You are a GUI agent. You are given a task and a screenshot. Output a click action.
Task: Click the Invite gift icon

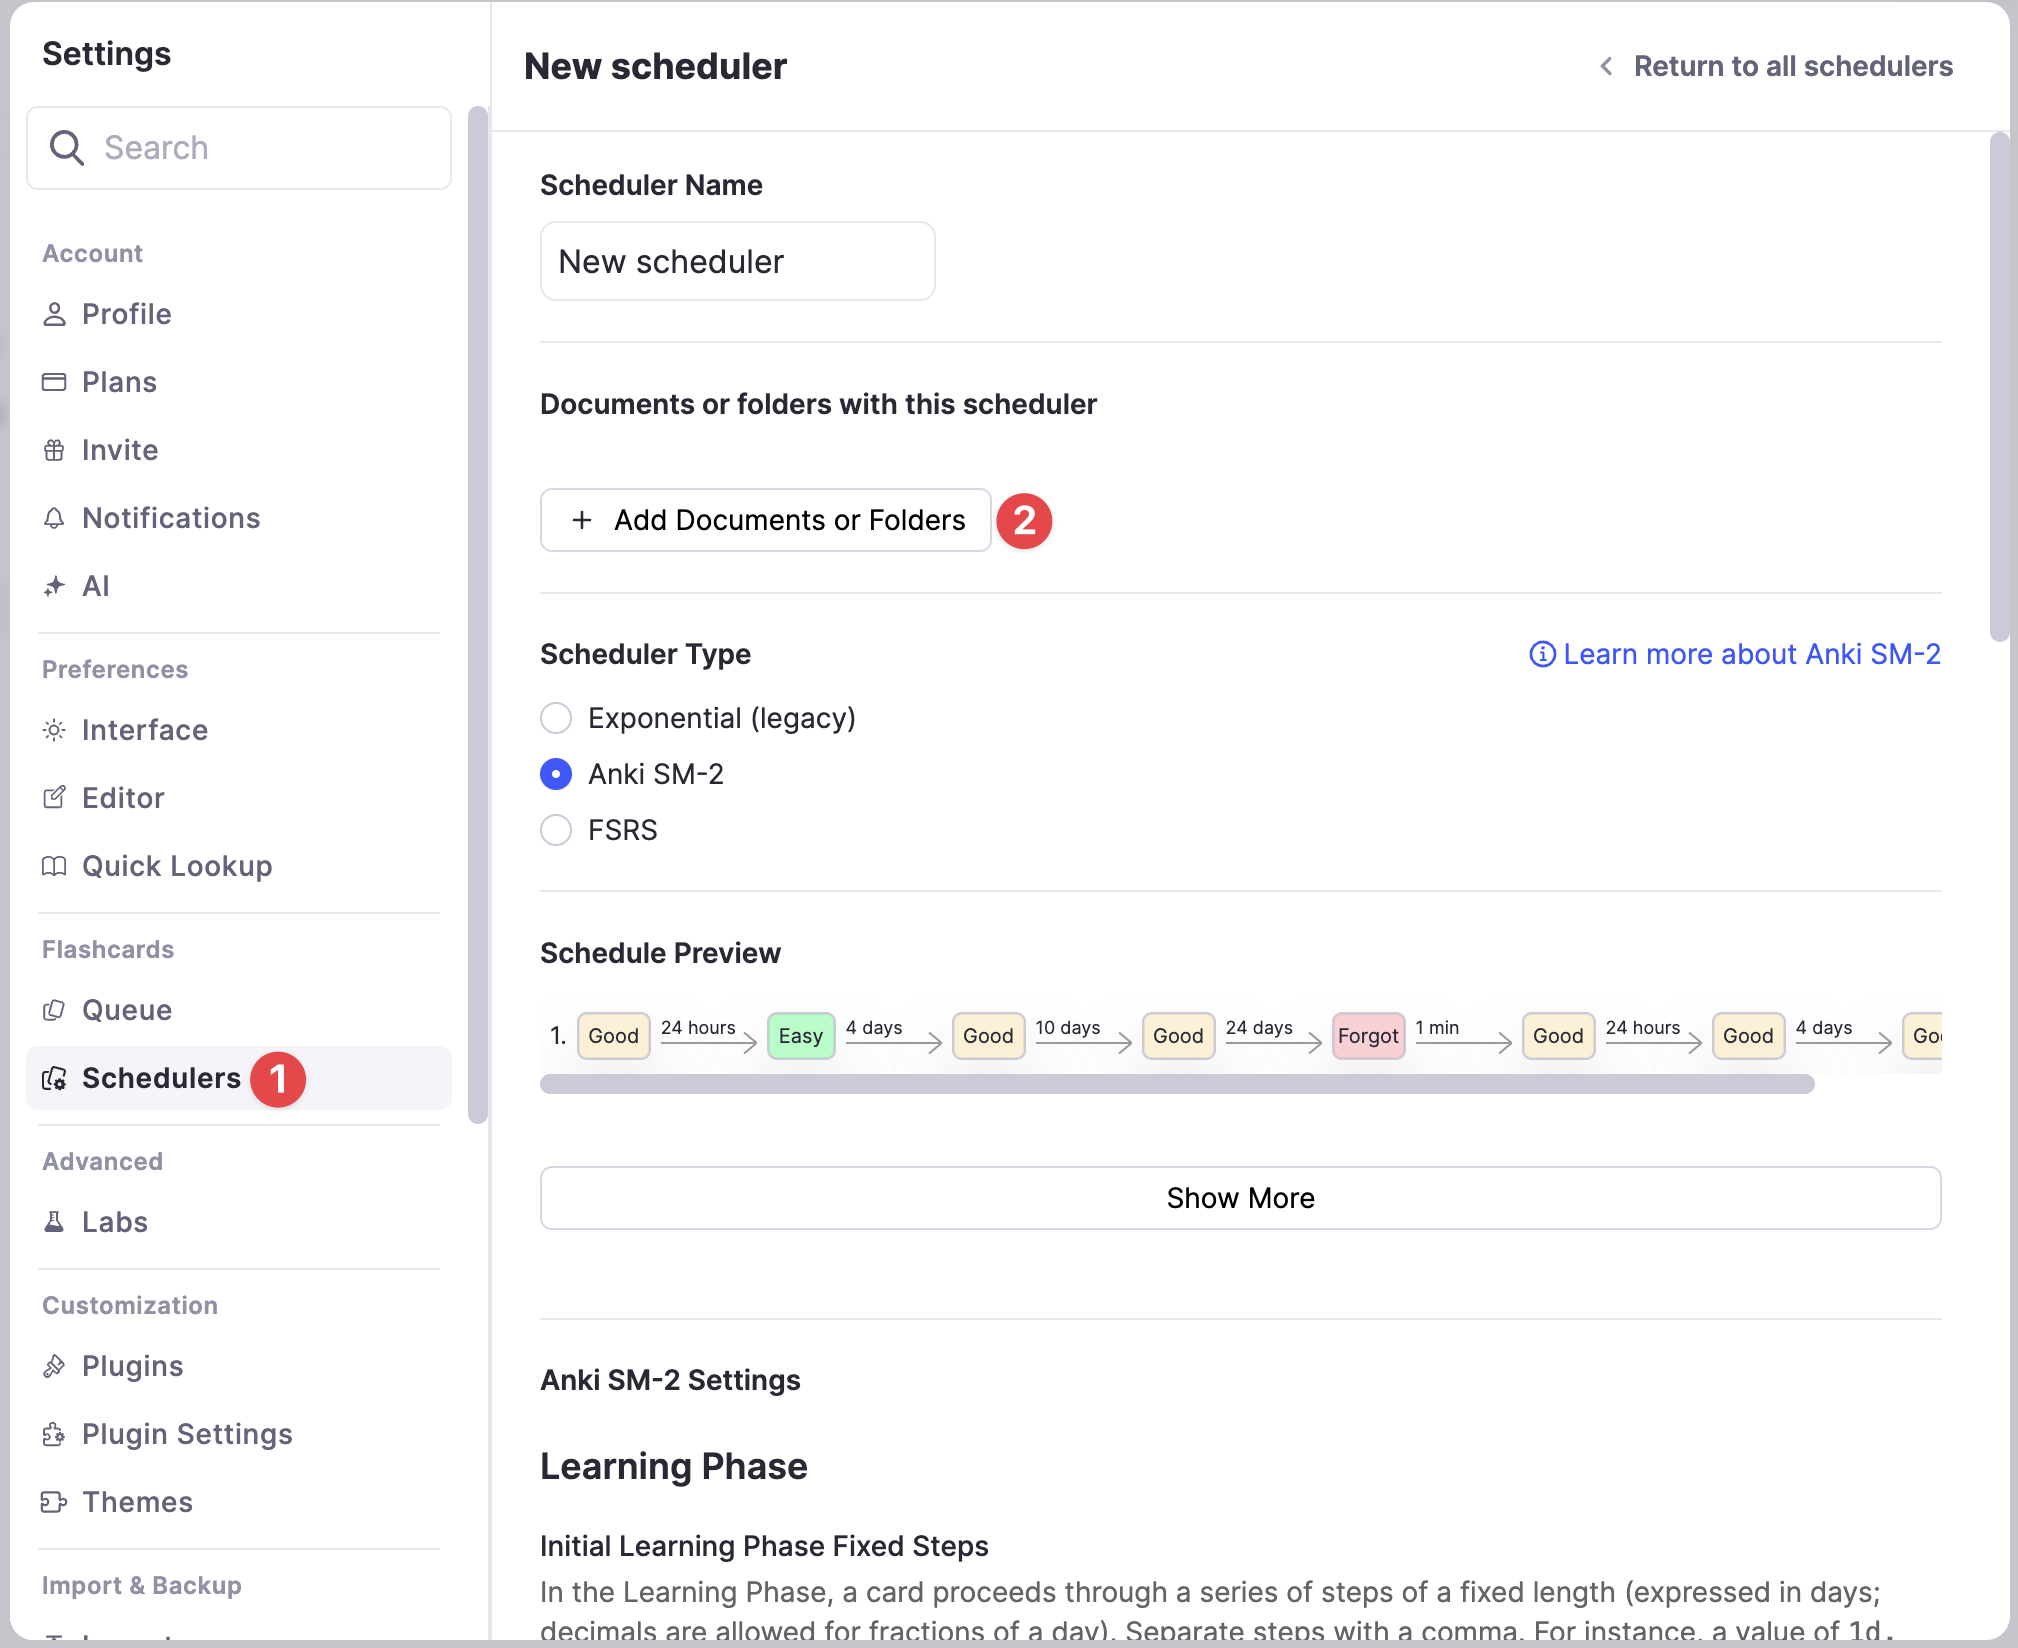point(54,450)
